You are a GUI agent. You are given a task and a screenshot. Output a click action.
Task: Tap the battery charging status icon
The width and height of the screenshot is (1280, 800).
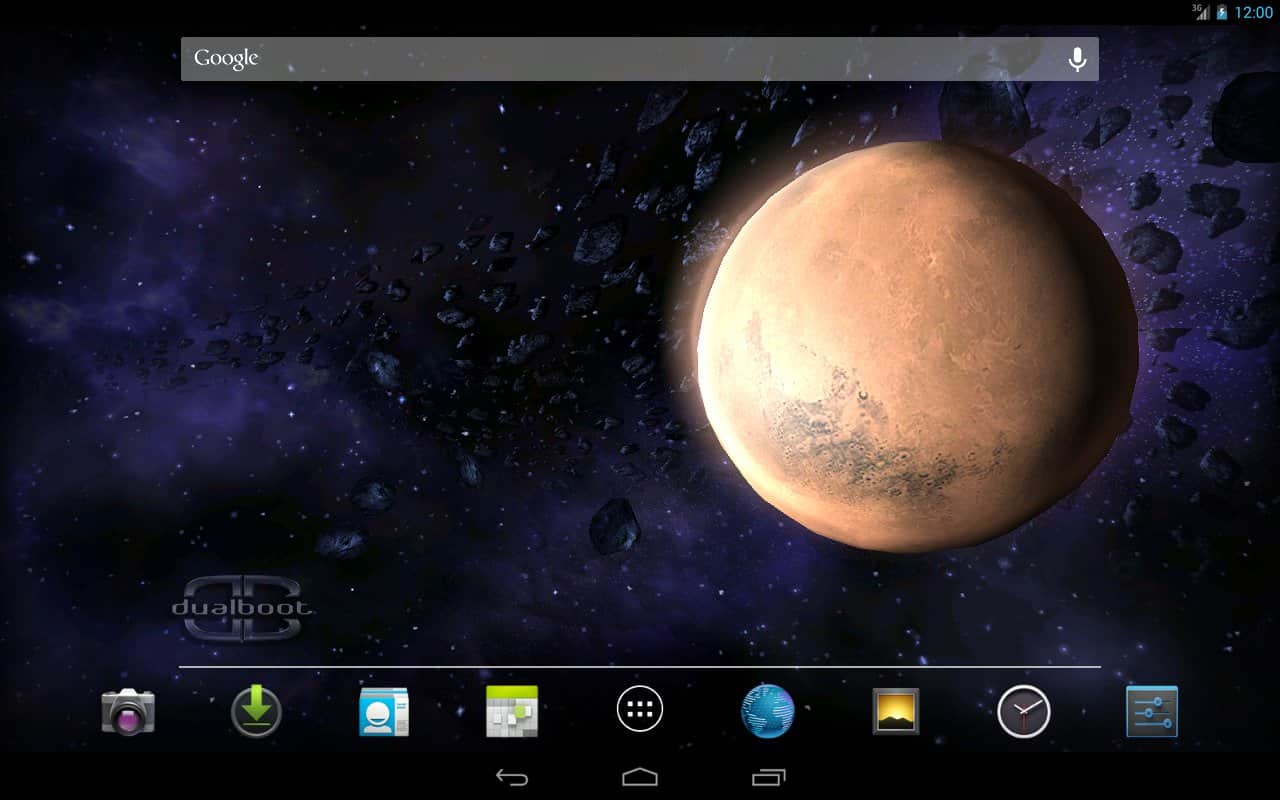pyautogui.click(x=1222, y=13)
